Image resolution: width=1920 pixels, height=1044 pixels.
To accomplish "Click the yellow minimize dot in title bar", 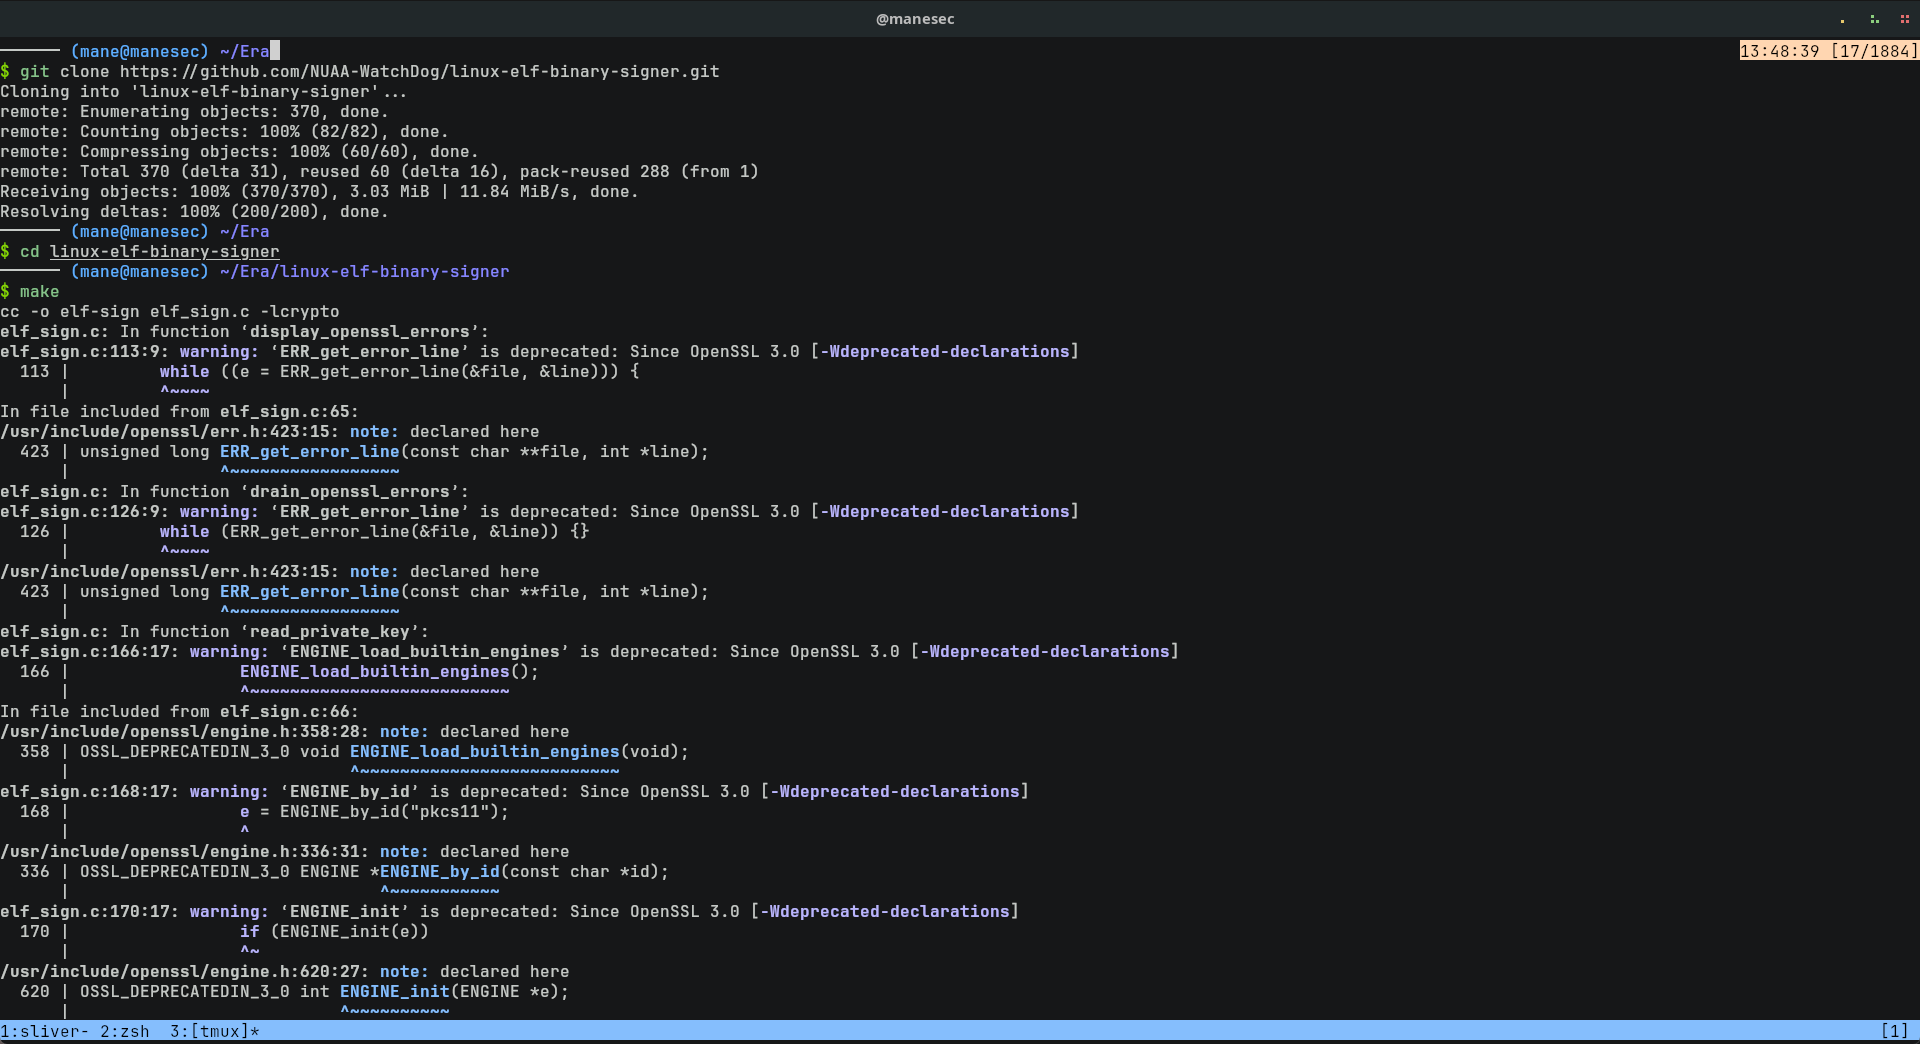I will click(x=1842, y=20).
